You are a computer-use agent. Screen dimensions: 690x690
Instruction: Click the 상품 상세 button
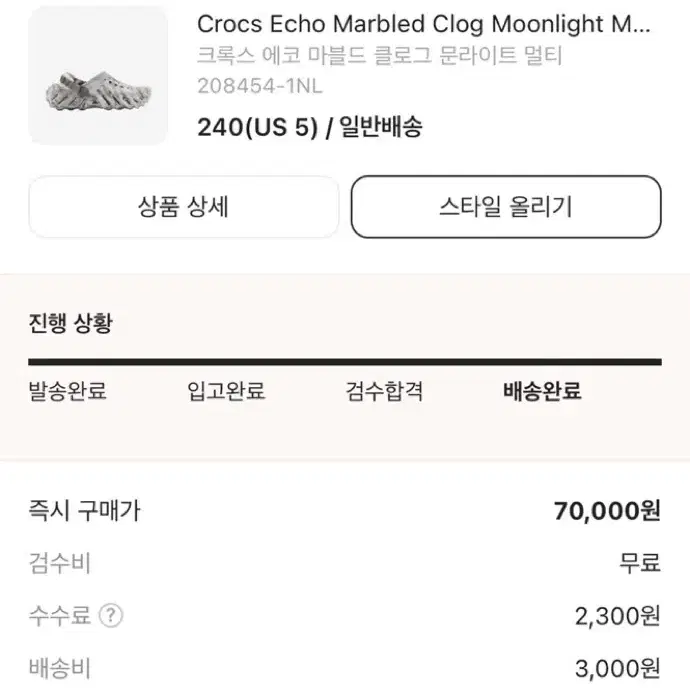pyautogui.click(x=184, y=207)
